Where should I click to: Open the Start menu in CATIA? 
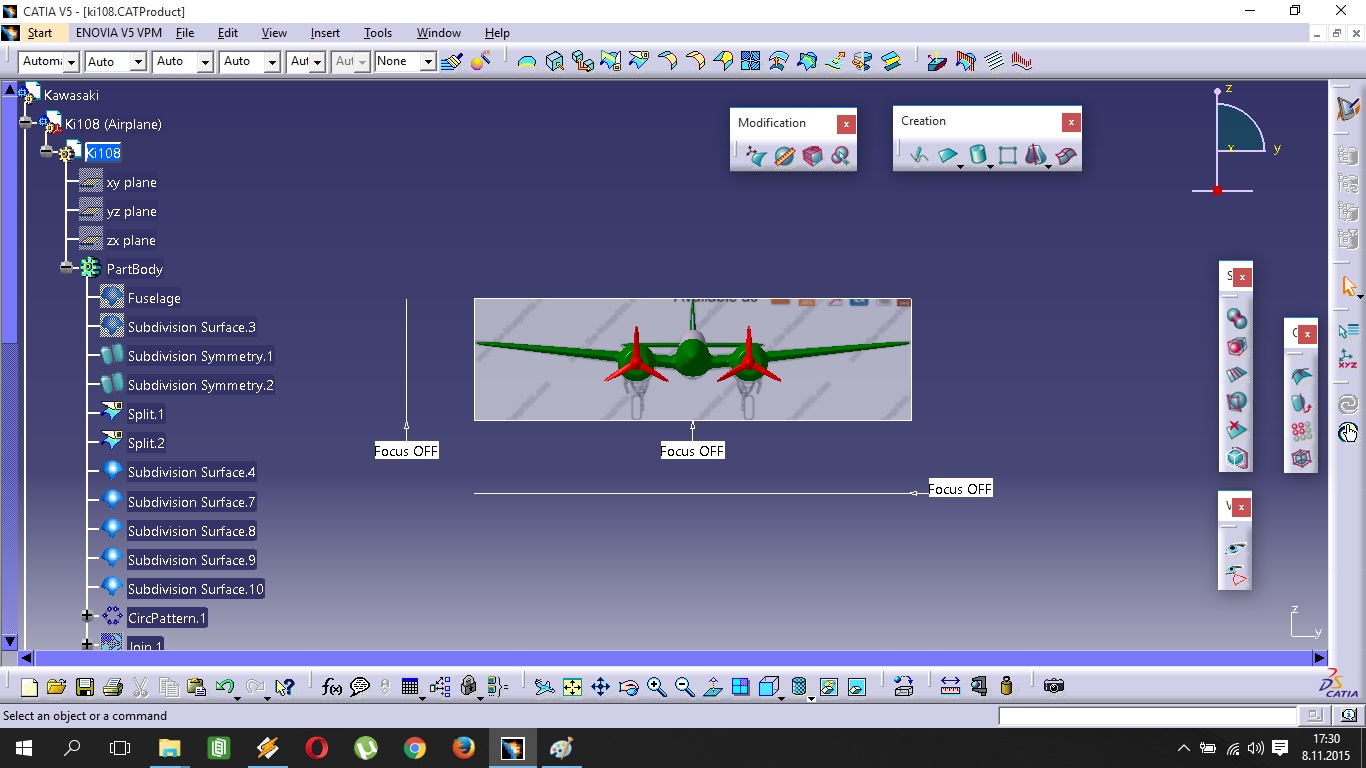pyautogui.click(x=40, y=33)
